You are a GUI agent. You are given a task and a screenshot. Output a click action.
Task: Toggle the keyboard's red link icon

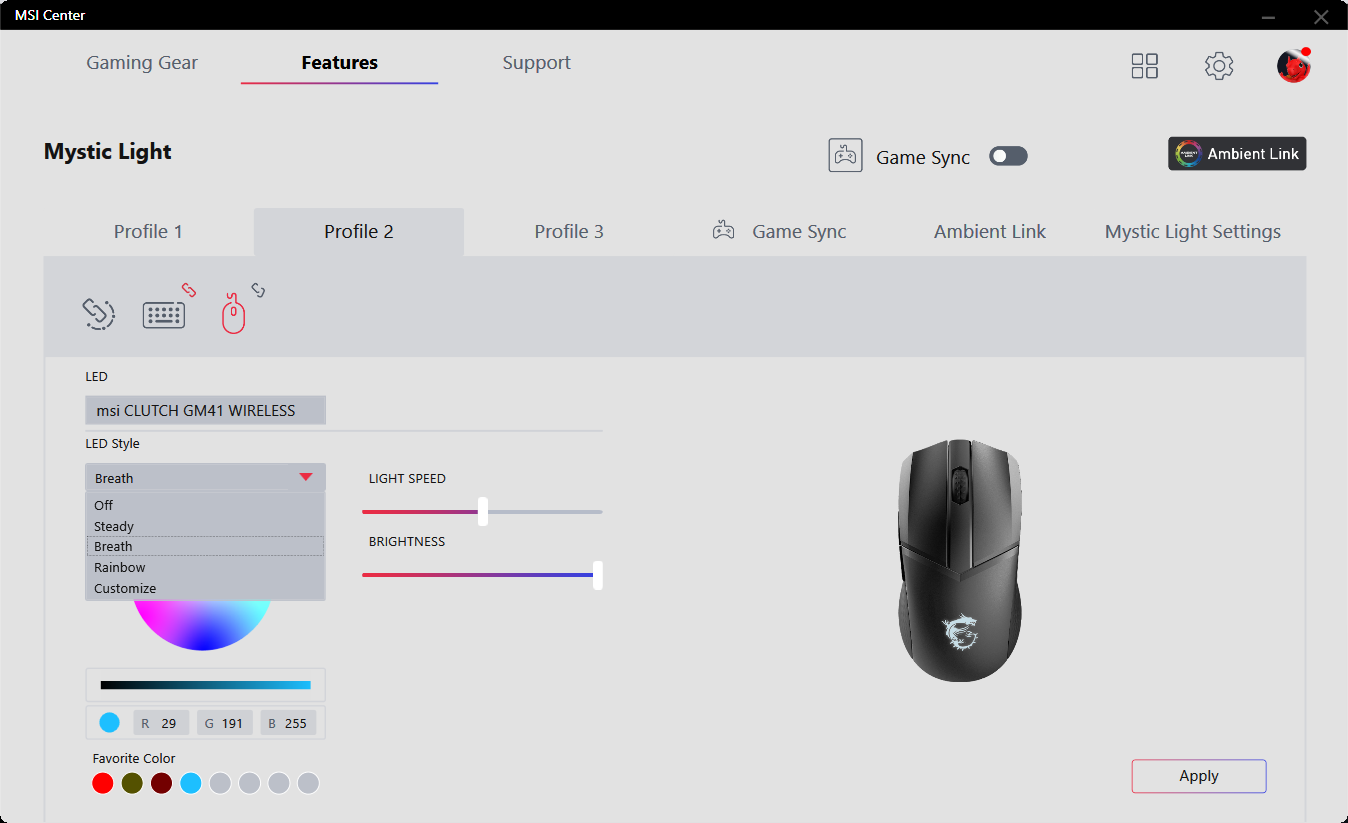coord(189,290)
